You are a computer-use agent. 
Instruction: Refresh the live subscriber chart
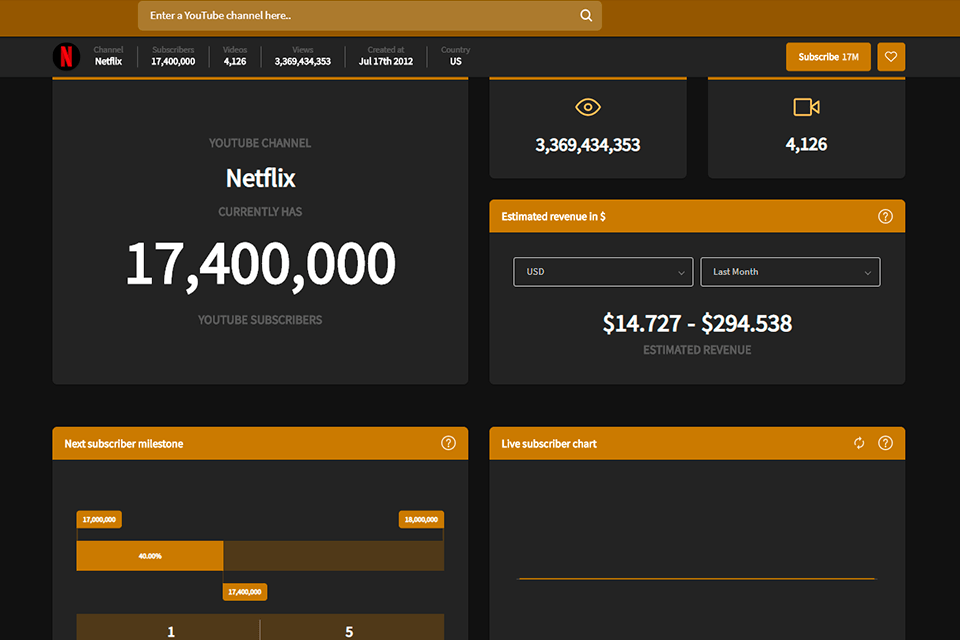(859, 443)
